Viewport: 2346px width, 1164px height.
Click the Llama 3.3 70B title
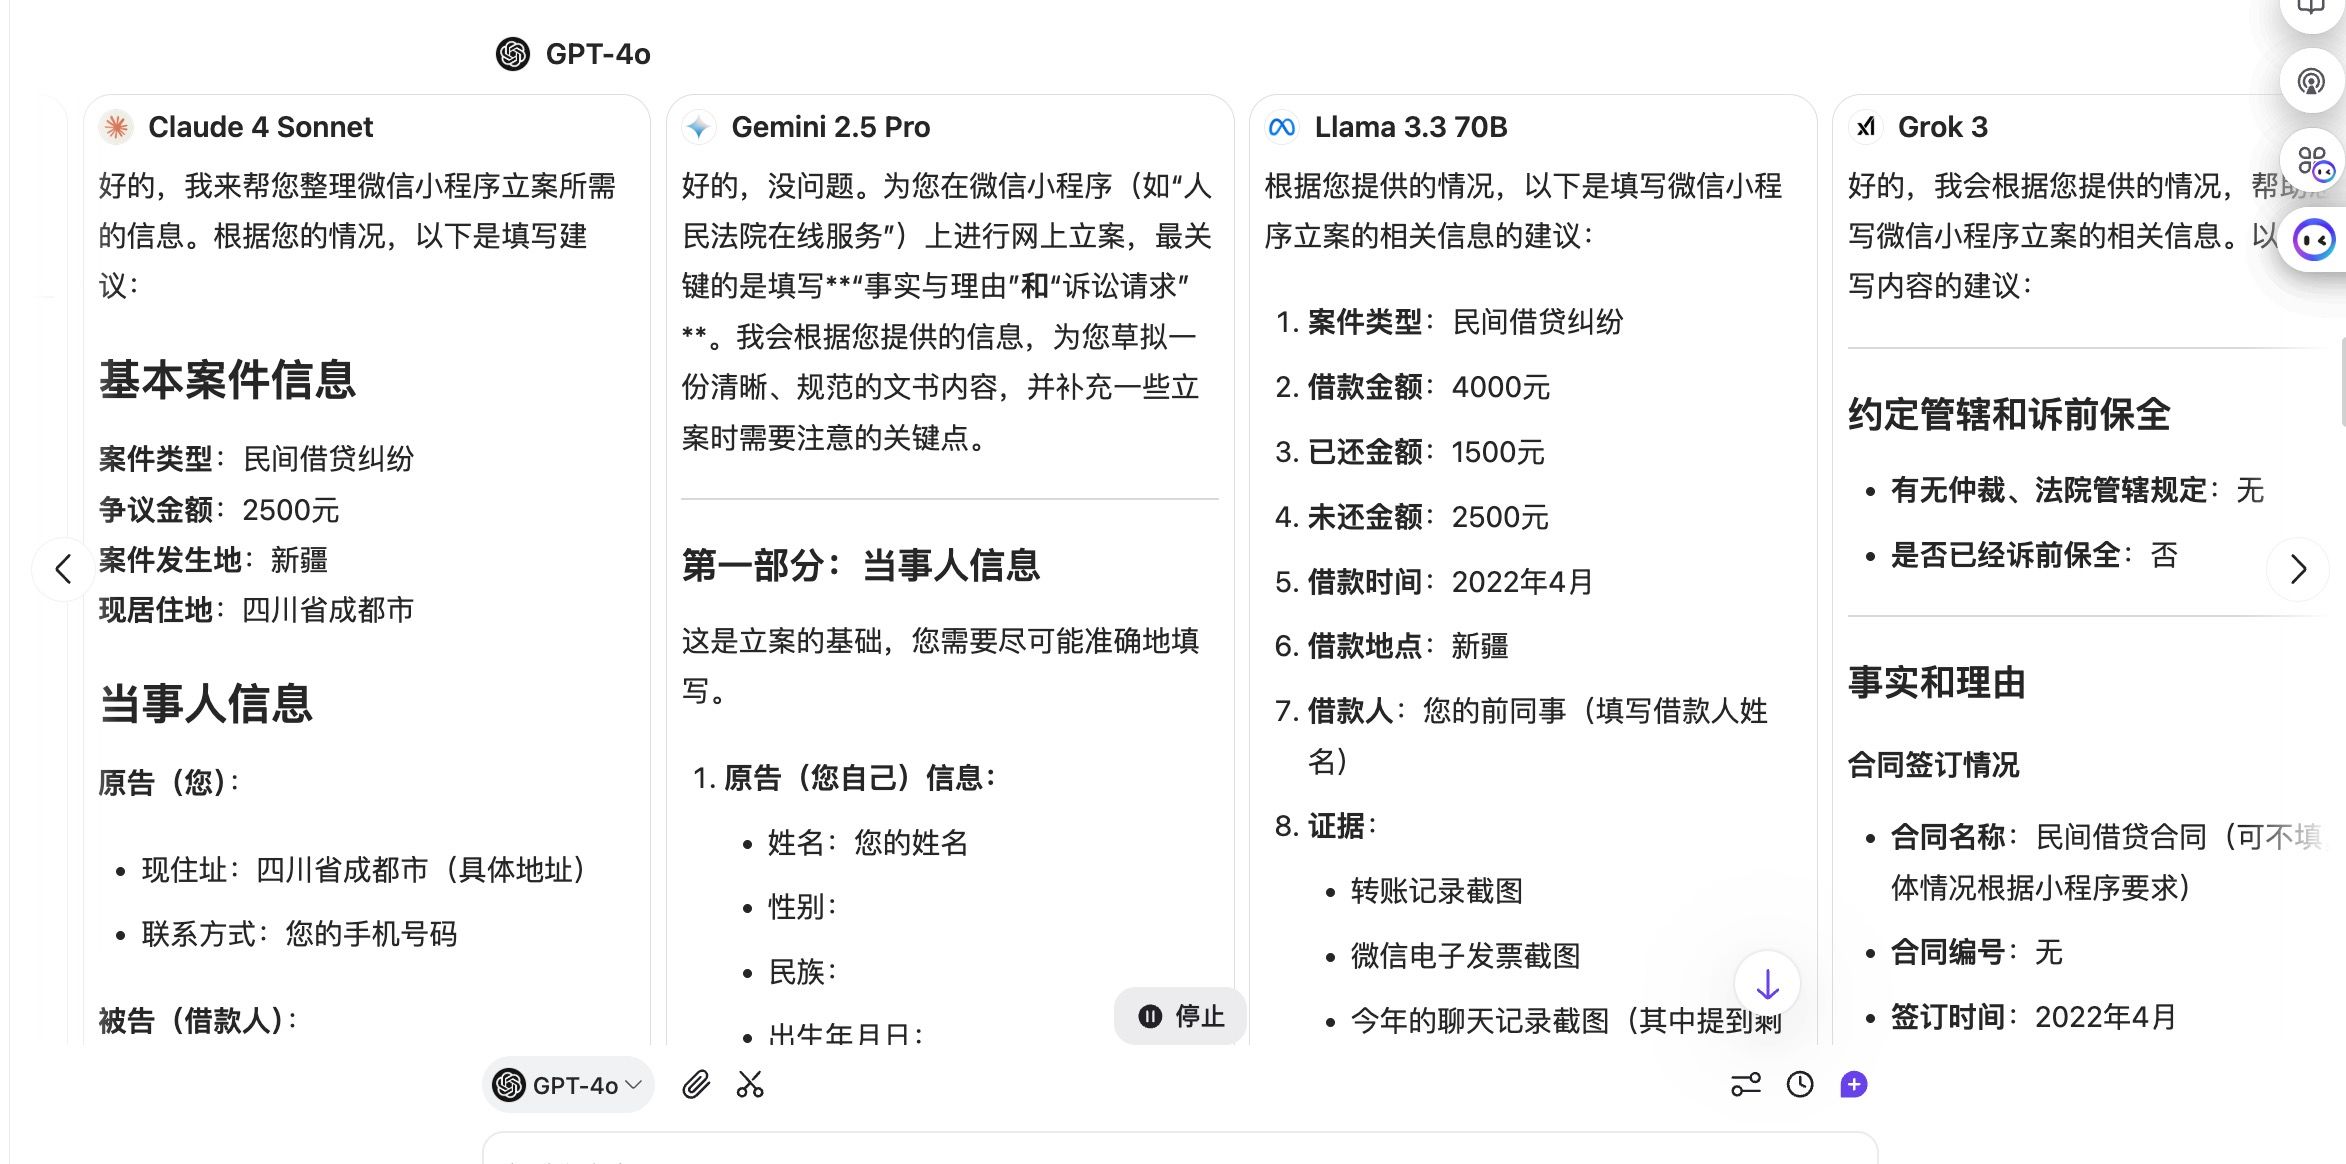click(1411, 127)
